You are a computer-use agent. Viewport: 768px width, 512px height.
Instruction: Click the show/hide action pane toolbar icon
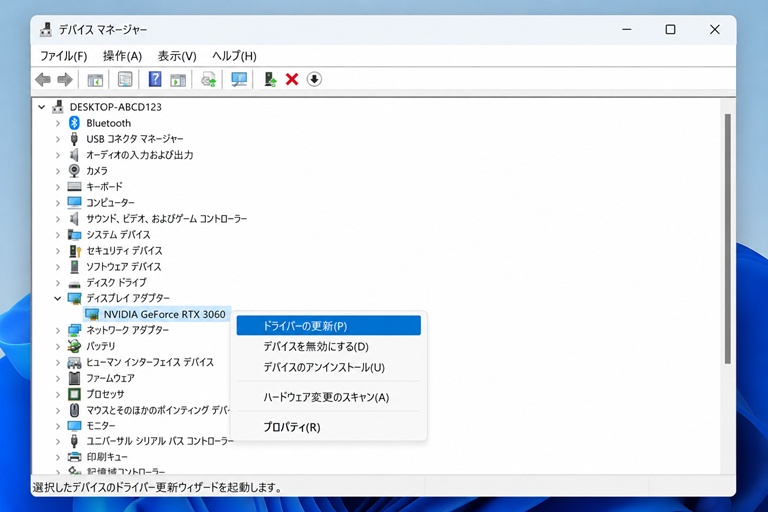[x=178, y=79]
